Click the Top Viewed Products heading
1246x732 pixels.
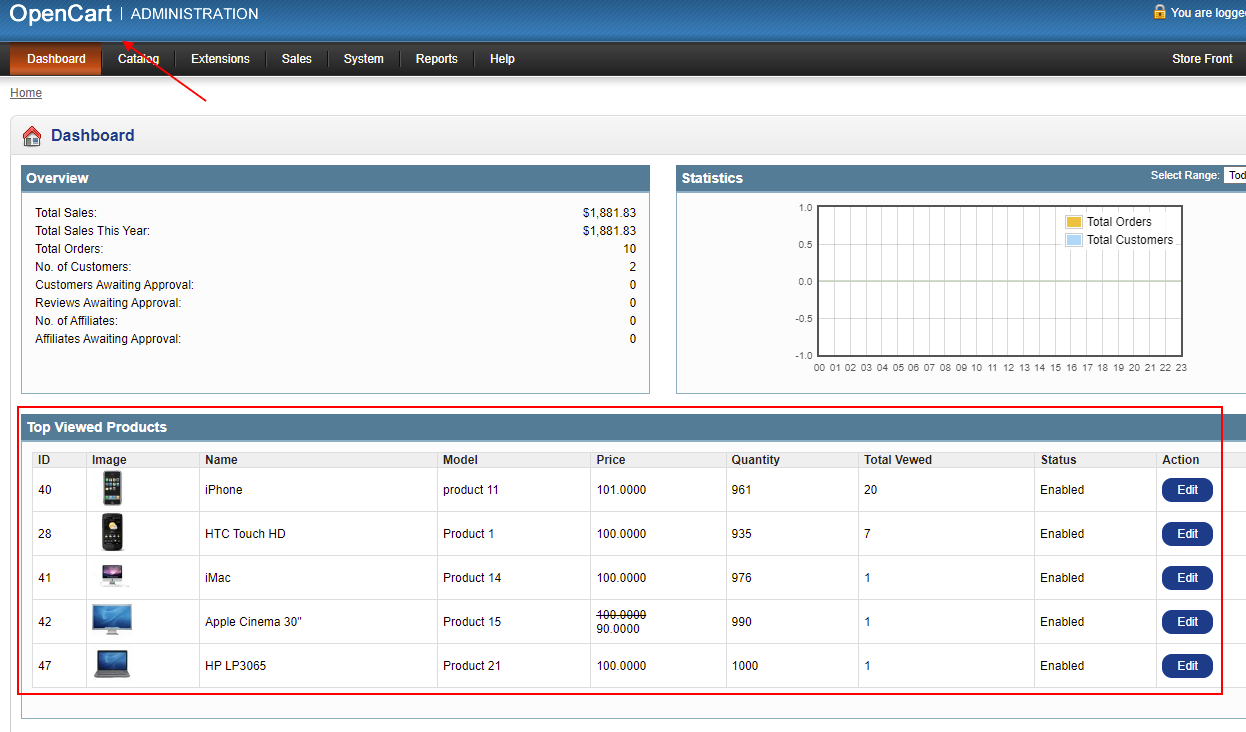tap(97, 427)
